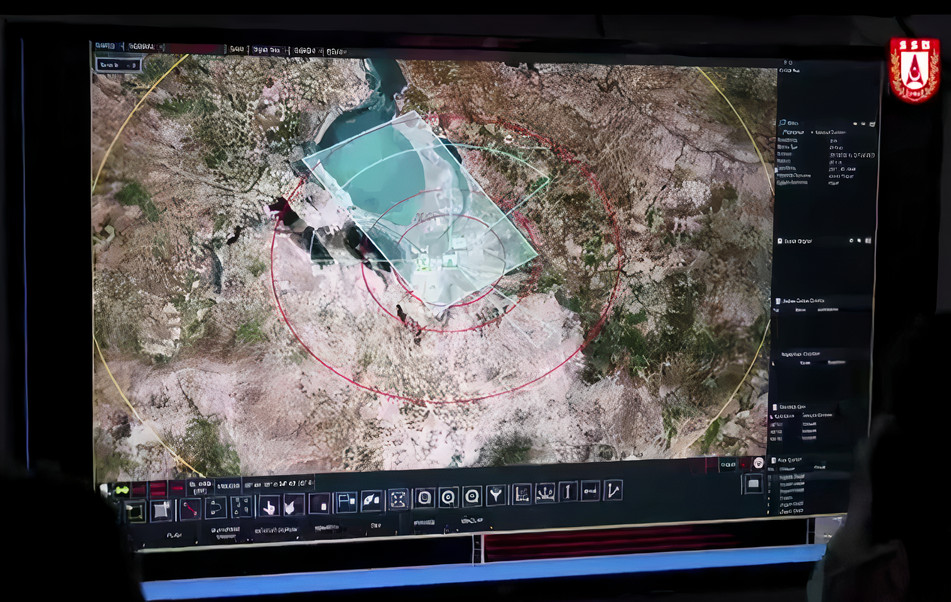The width and height of the screenshot is (951, 602).
Task: Click the green indicator in bottom-left status bar
Action: (x=122, y=490)
